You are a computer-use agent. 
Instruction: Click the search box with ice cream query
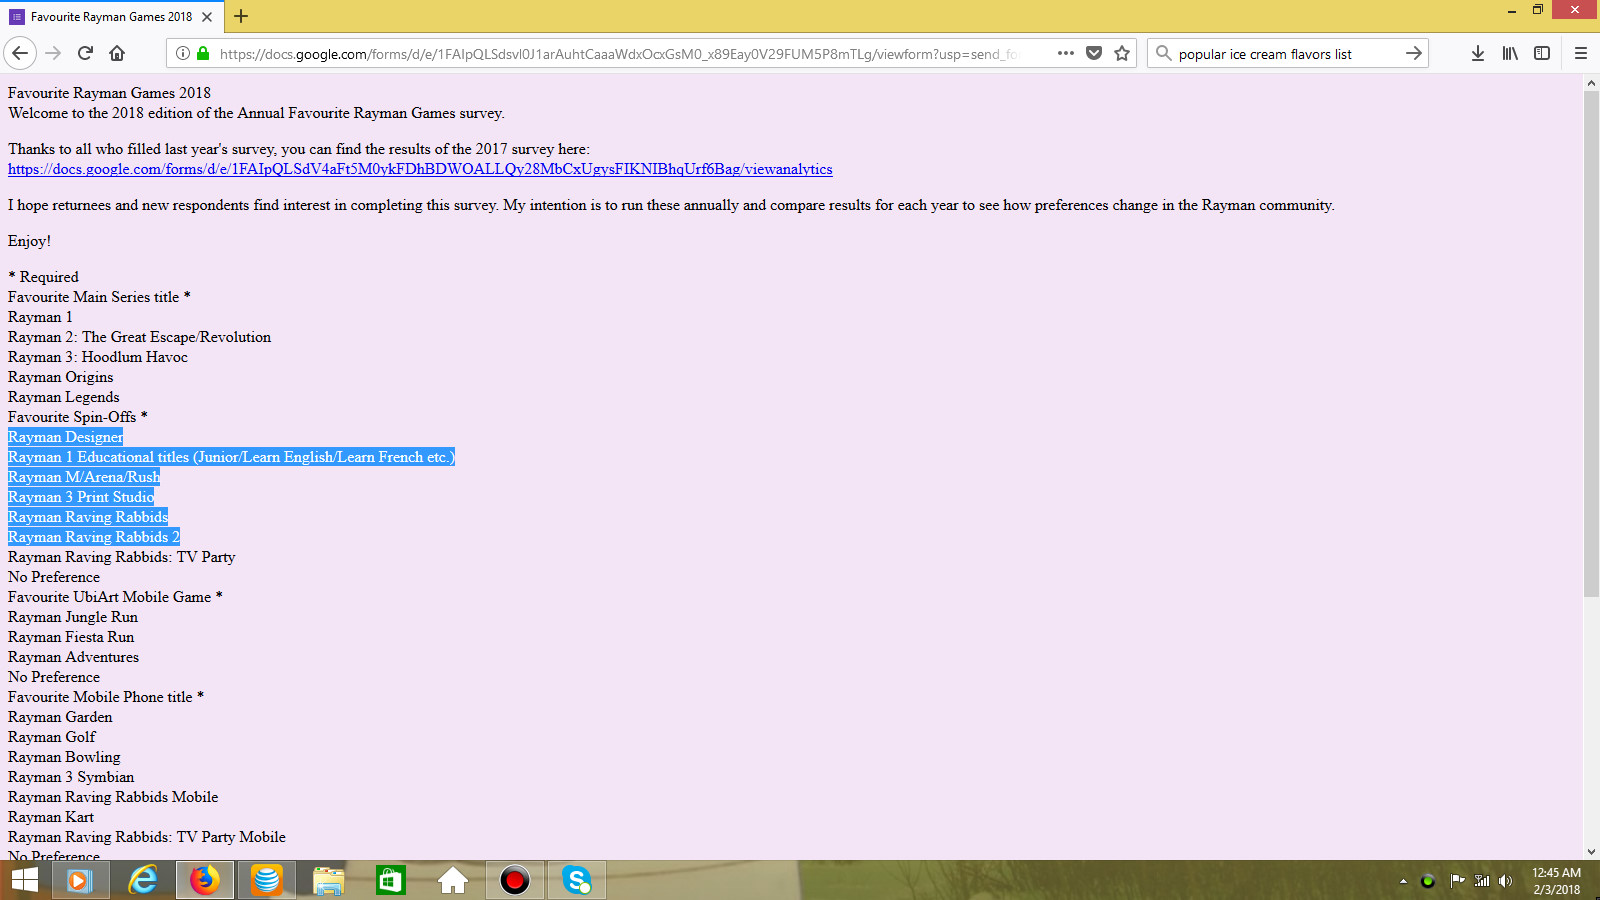click(1285, 54)
